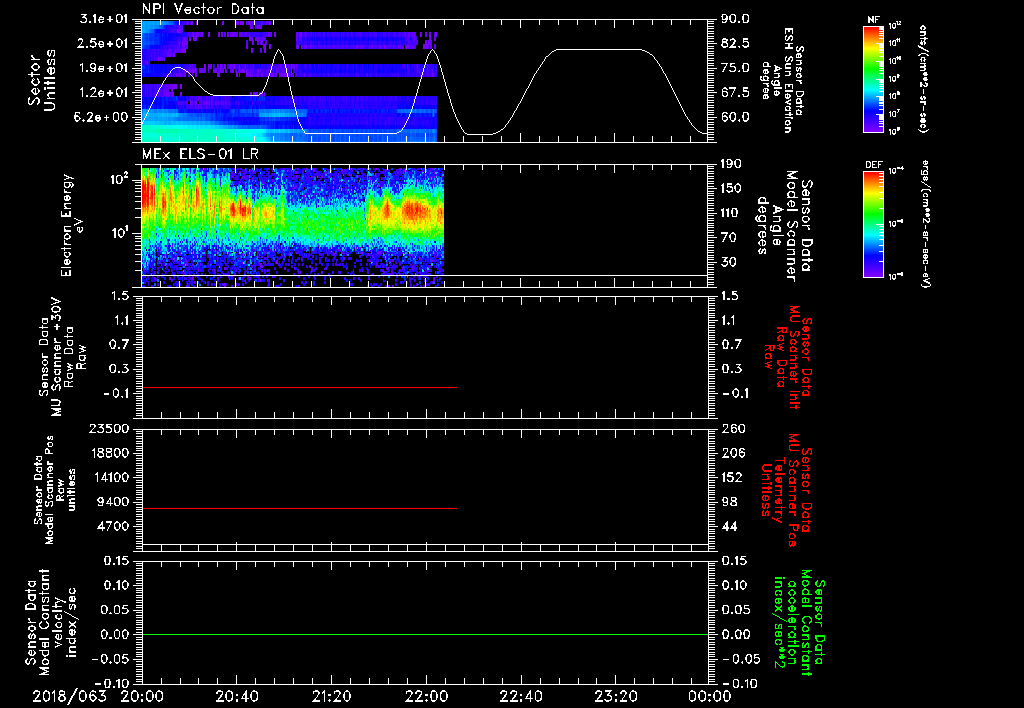Click the 98 telemetry tick label

coord(729,502)
